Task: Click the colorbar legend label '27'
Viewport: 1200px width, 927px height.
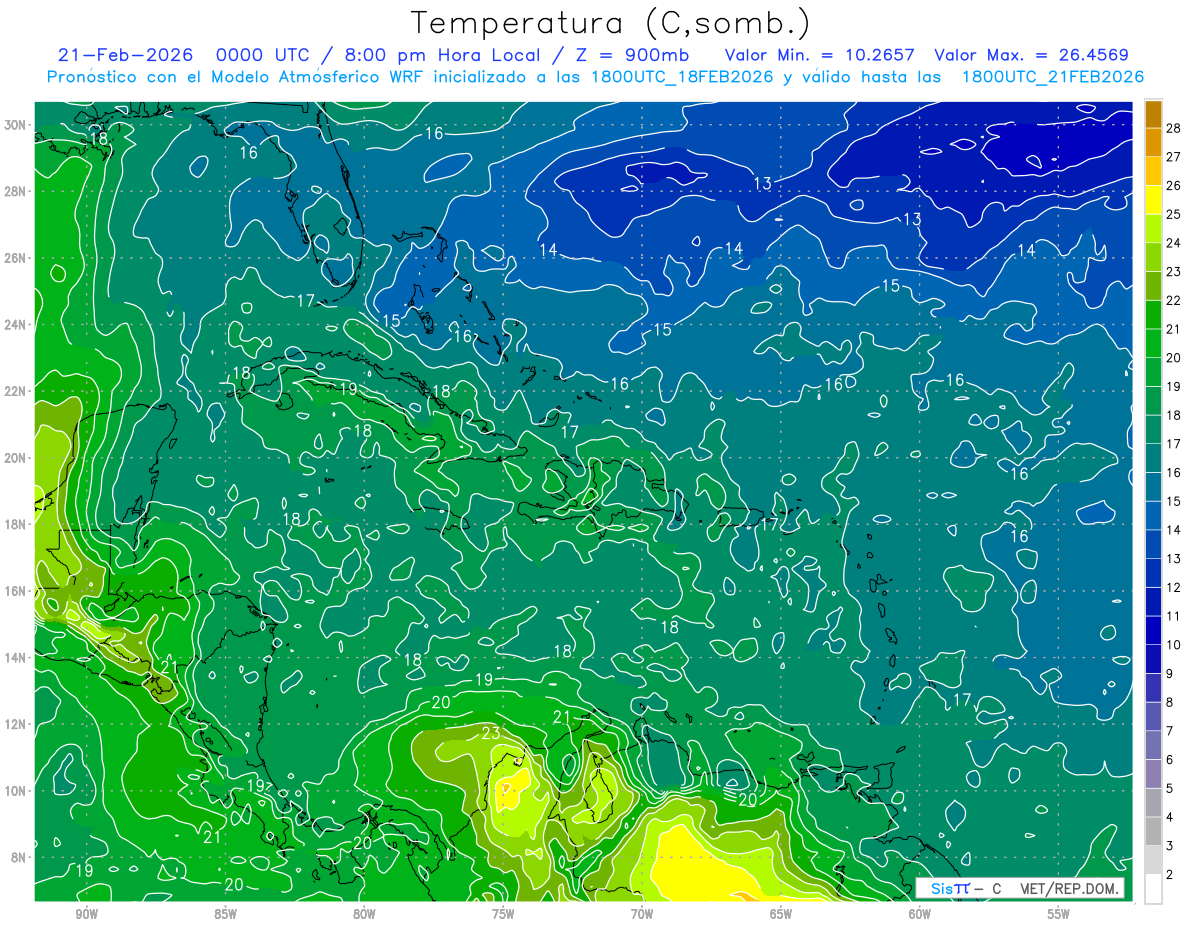Action: coord(1174,157)
